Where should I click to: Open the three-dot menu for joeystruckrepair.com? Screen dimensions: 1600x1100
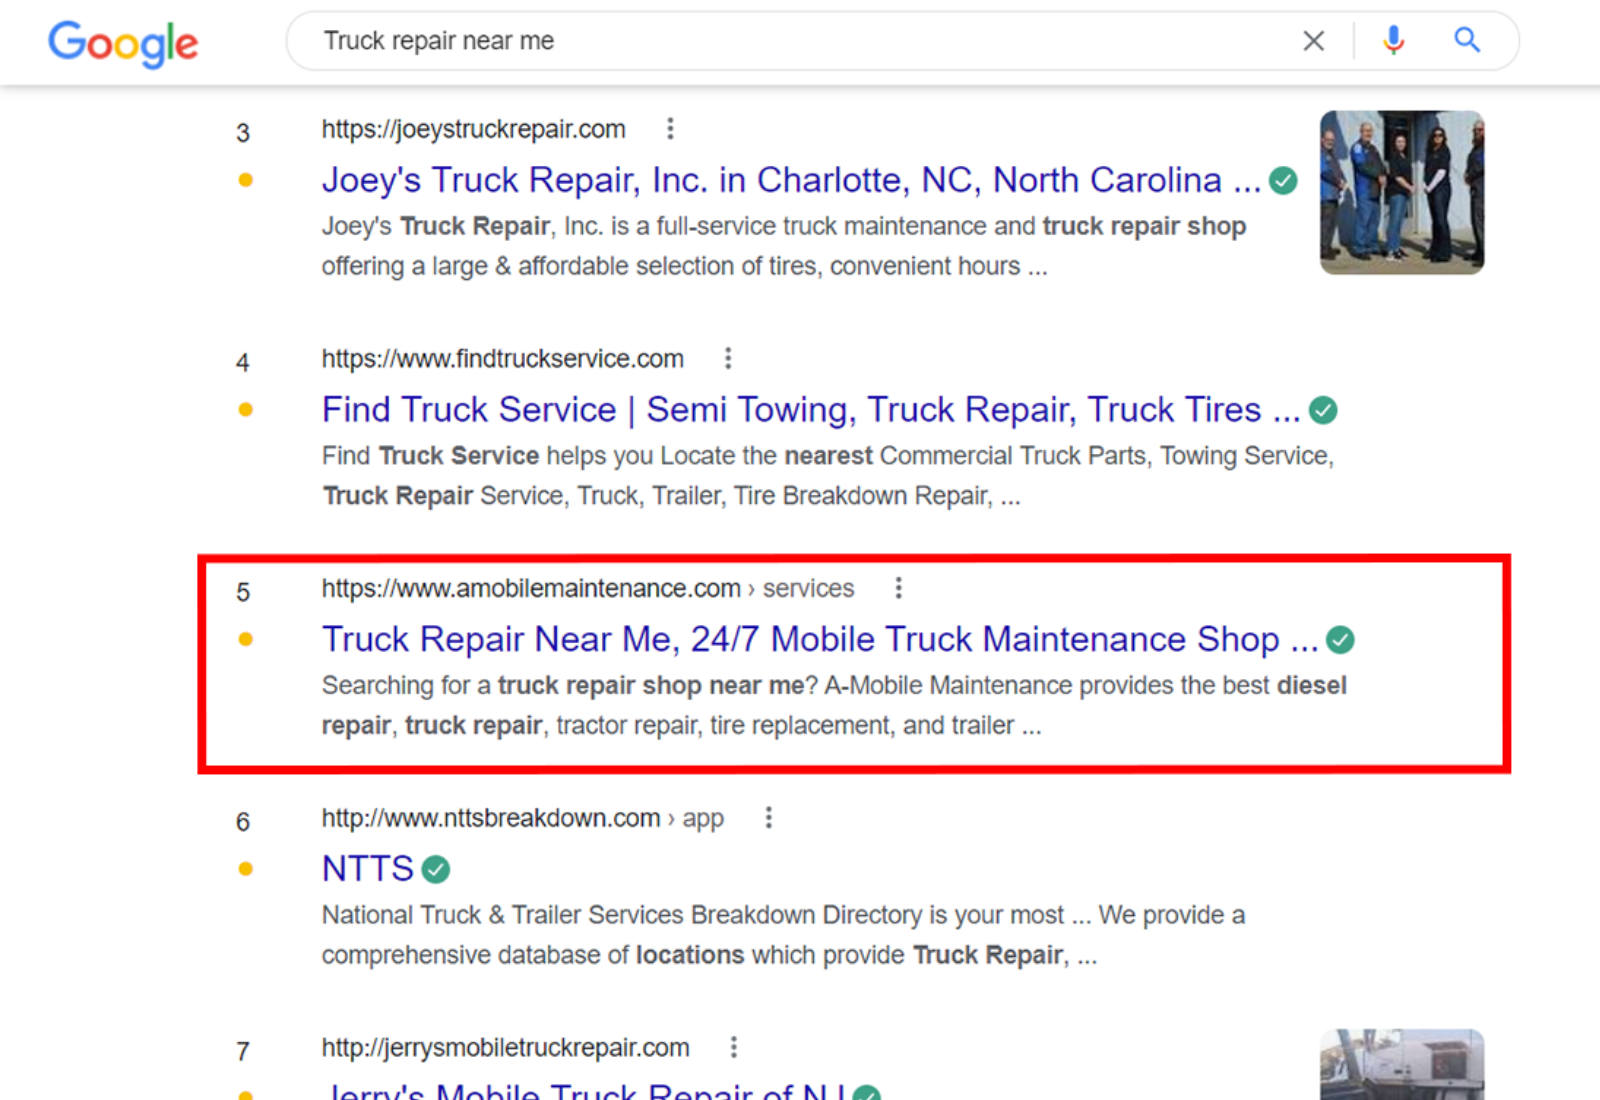pyautogui.click(x=670, y=128)
